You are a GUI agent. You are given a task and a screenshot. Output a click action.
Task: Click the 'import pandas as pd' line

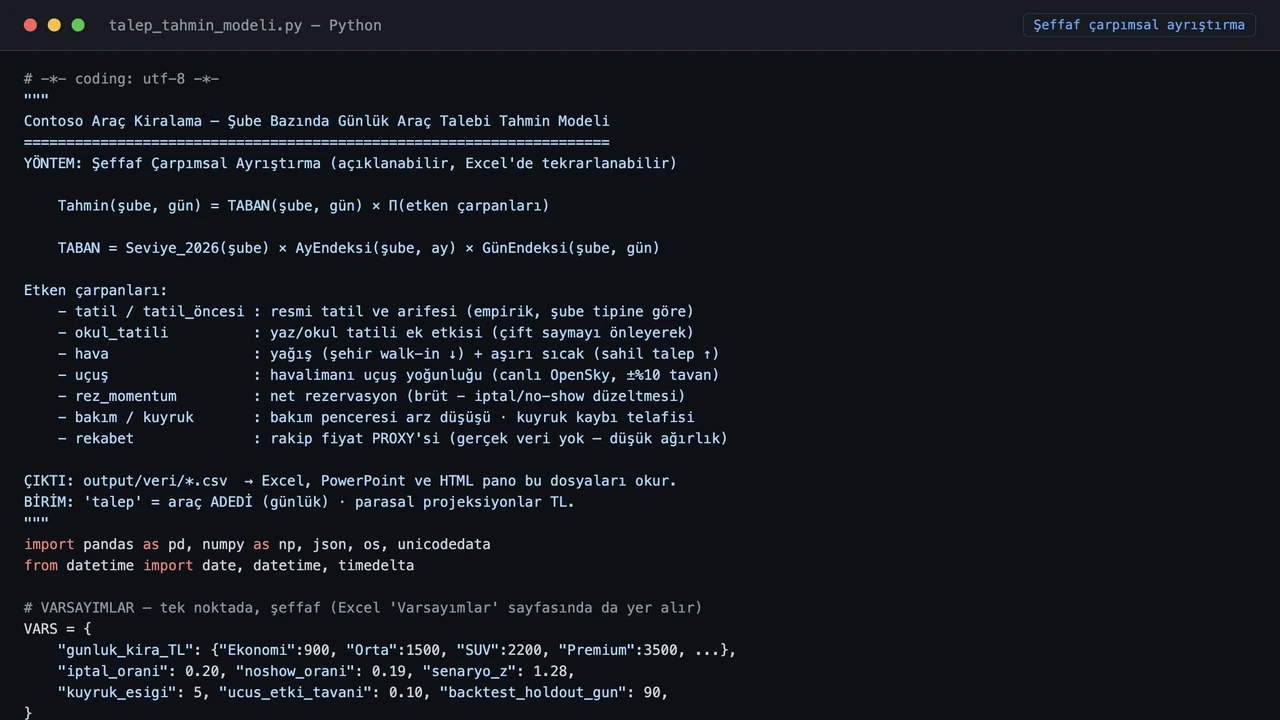(x=257, y=545)
